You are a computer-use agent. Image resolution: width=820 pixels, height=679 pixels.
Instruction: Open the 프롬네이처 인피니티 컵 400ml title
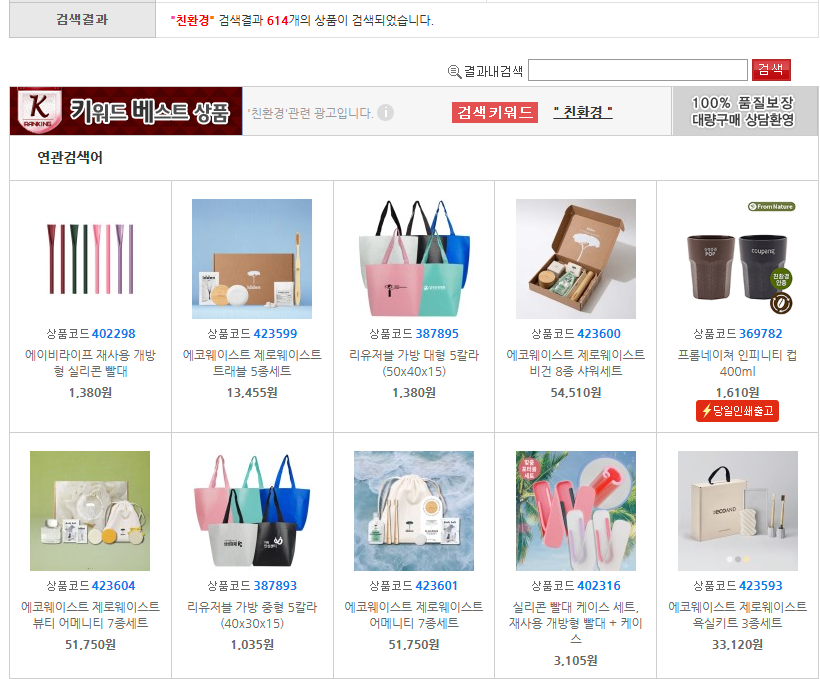(x=737, y=363)
